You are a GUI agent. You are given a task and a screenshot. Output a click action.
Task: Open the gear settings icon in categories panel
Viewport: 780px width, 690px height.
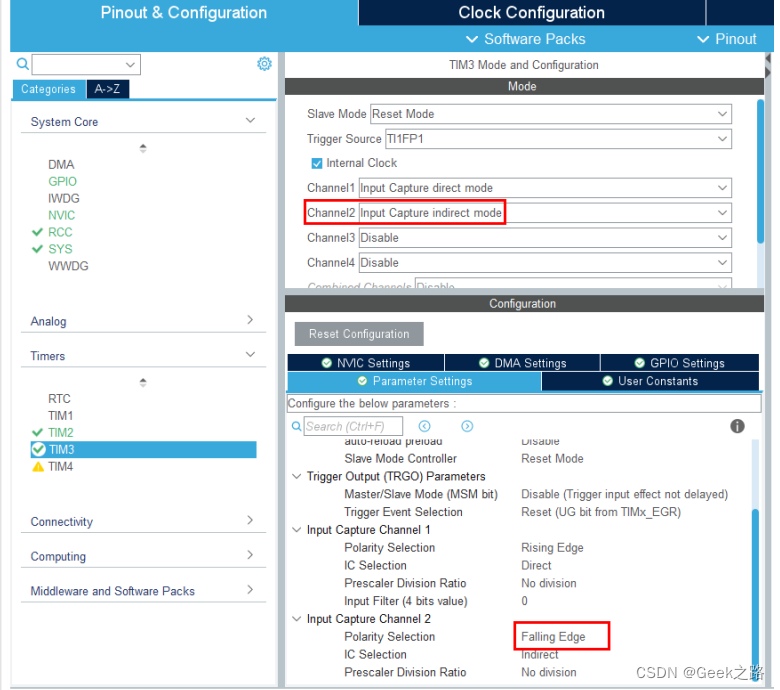click(x=264, y=64)
